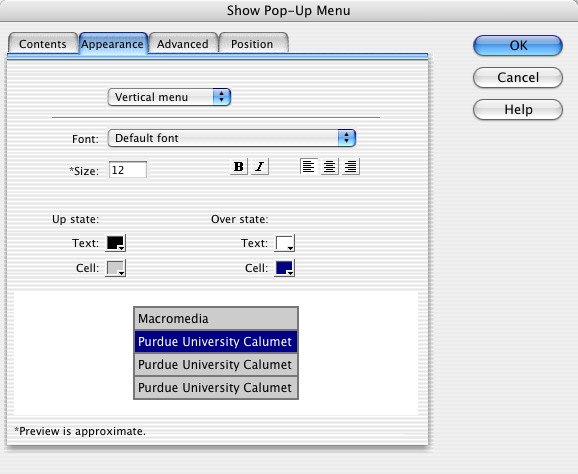Pick the Over state Text color
The width and height of the screenshot is (578, 474).
pos(285,243)
